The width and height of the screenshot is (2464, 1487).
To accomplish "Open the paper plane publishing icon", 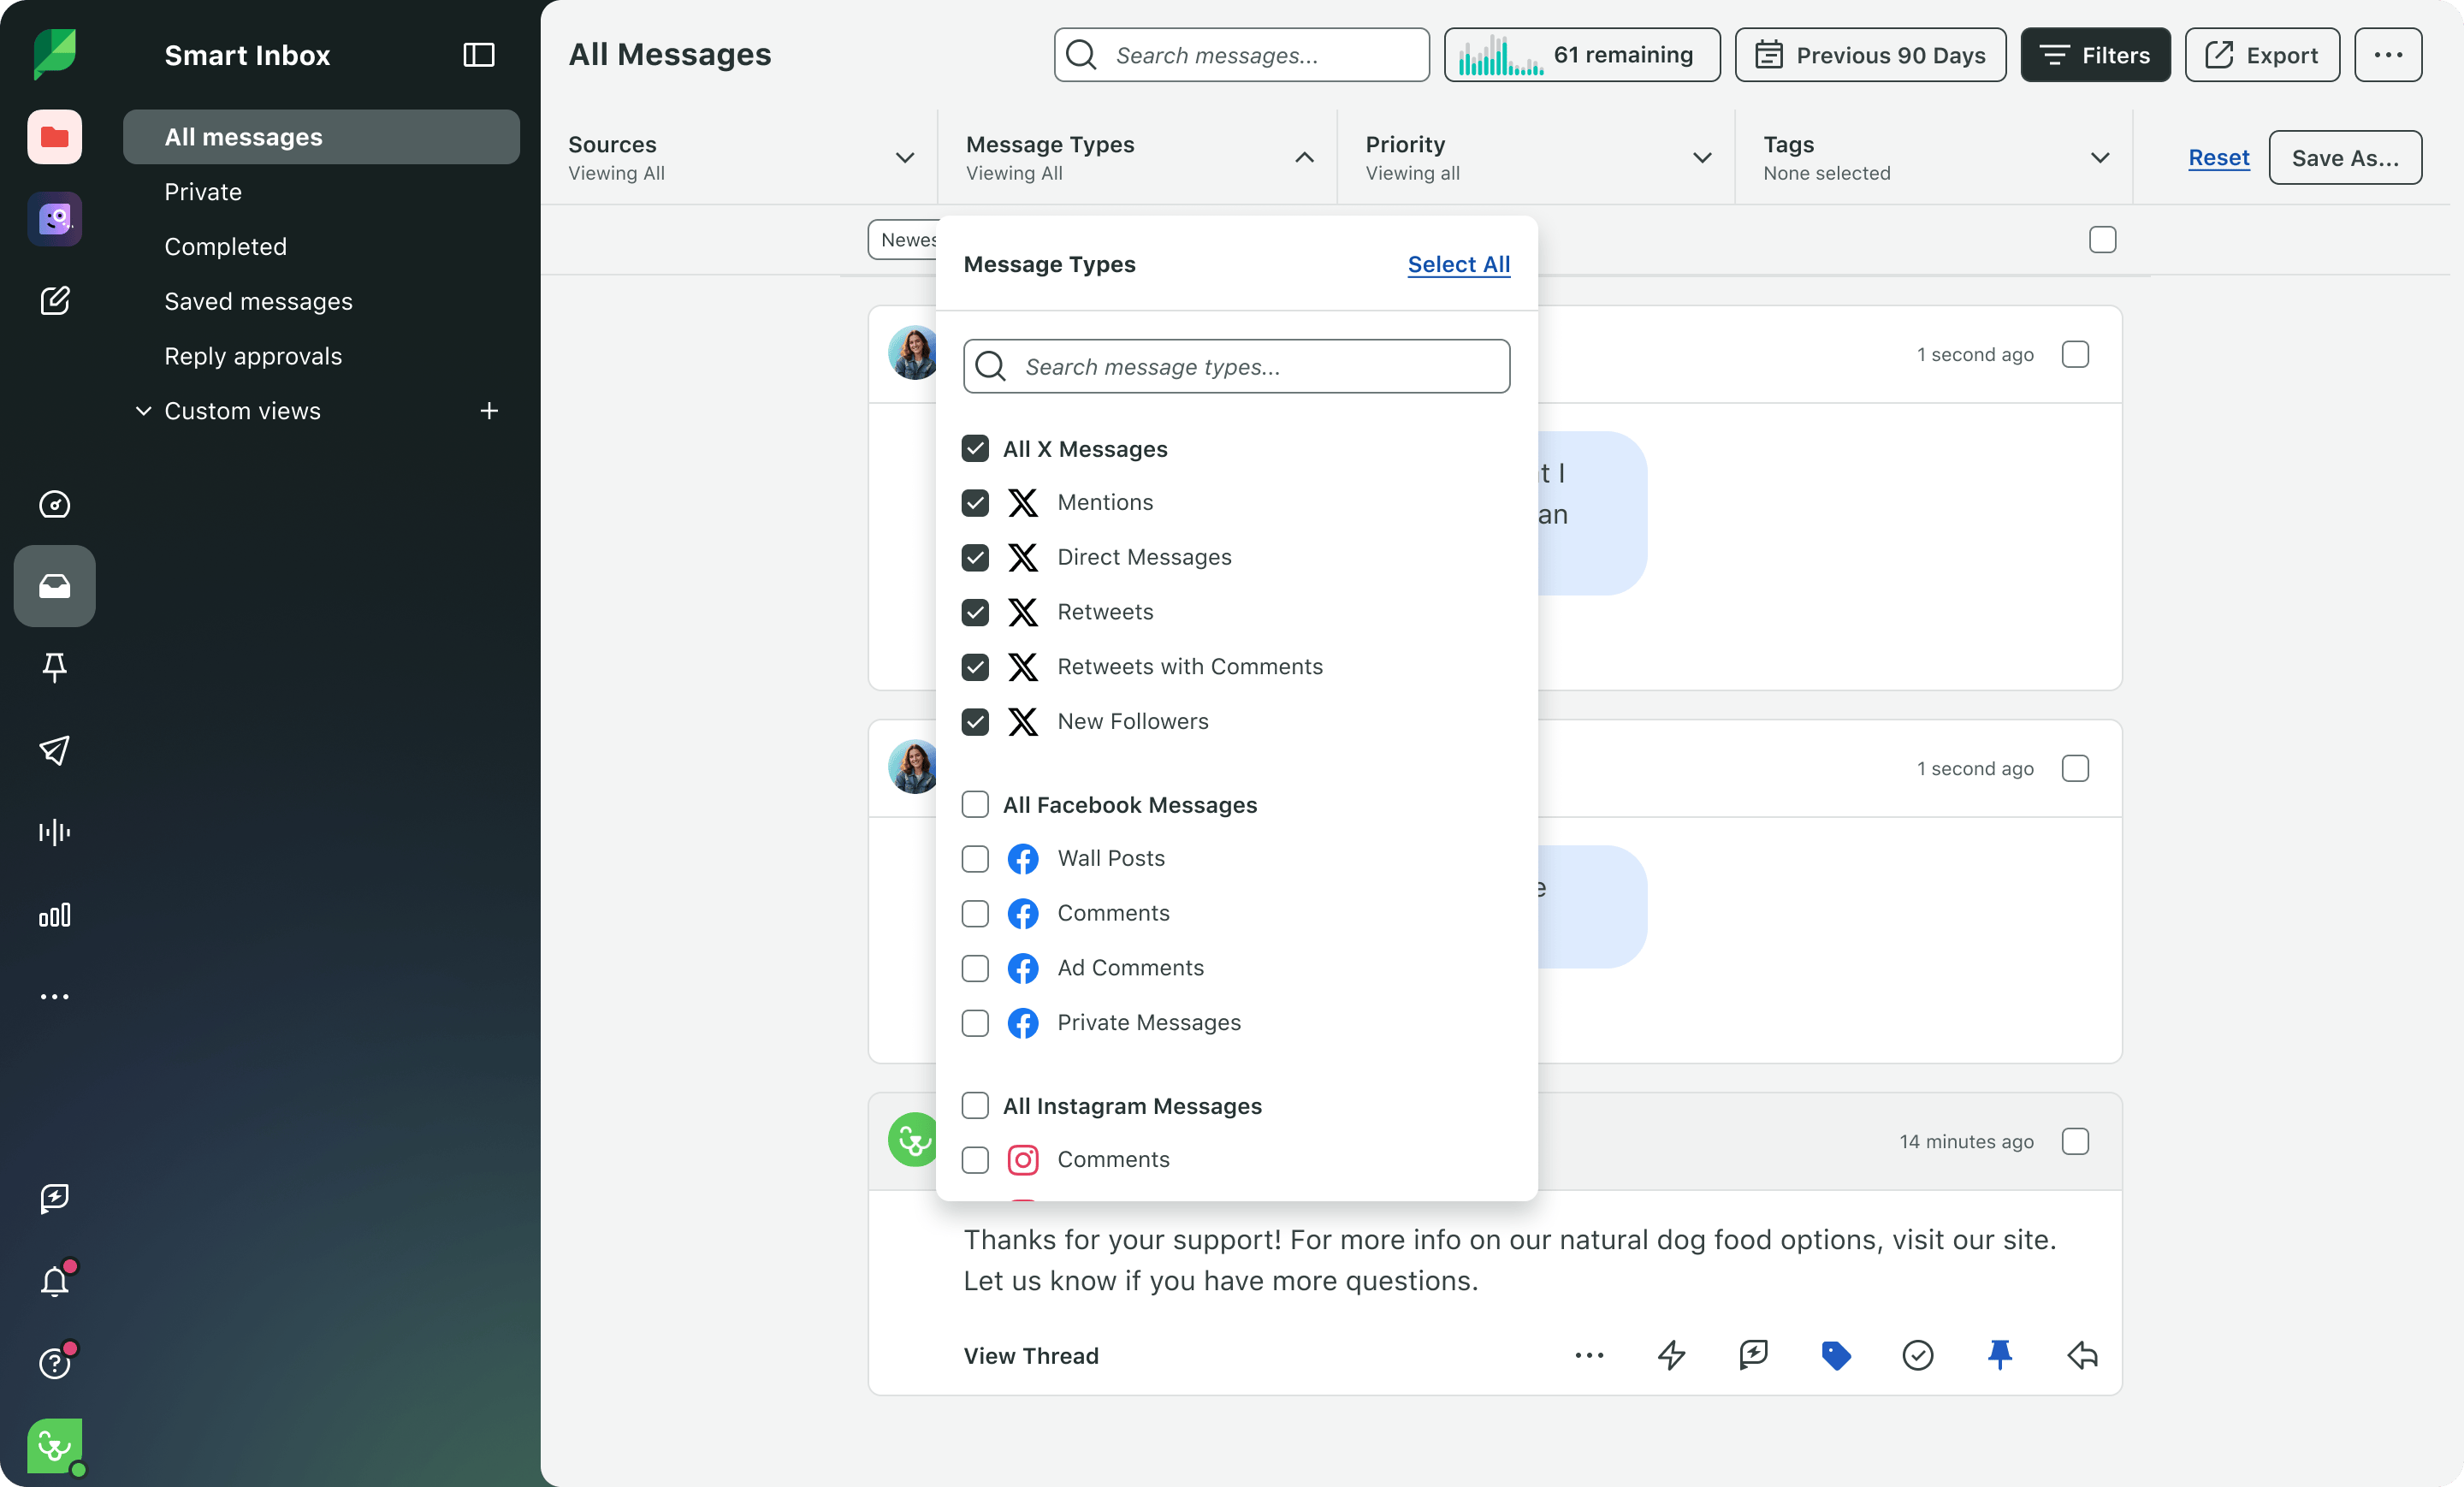I will click(x=54, y=750).
